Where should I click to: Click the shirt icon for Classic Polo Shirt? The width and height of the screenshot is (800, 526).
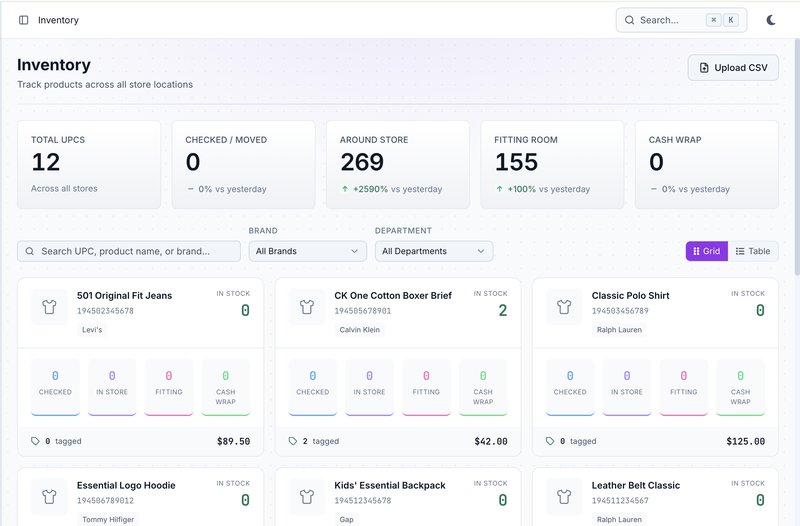pos(563,307)
